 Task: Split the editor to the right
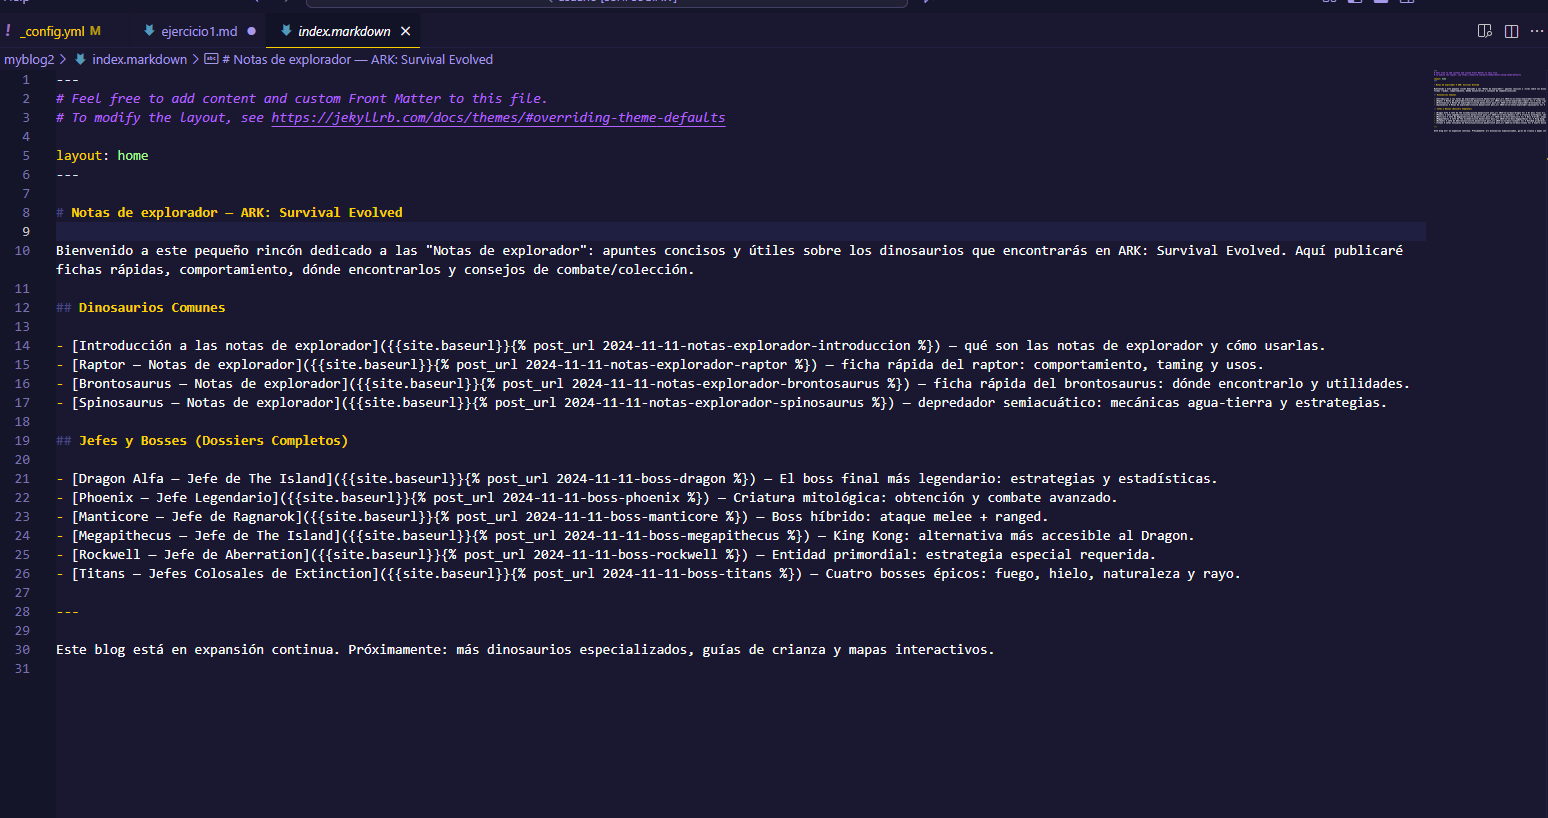(1511, 31)
